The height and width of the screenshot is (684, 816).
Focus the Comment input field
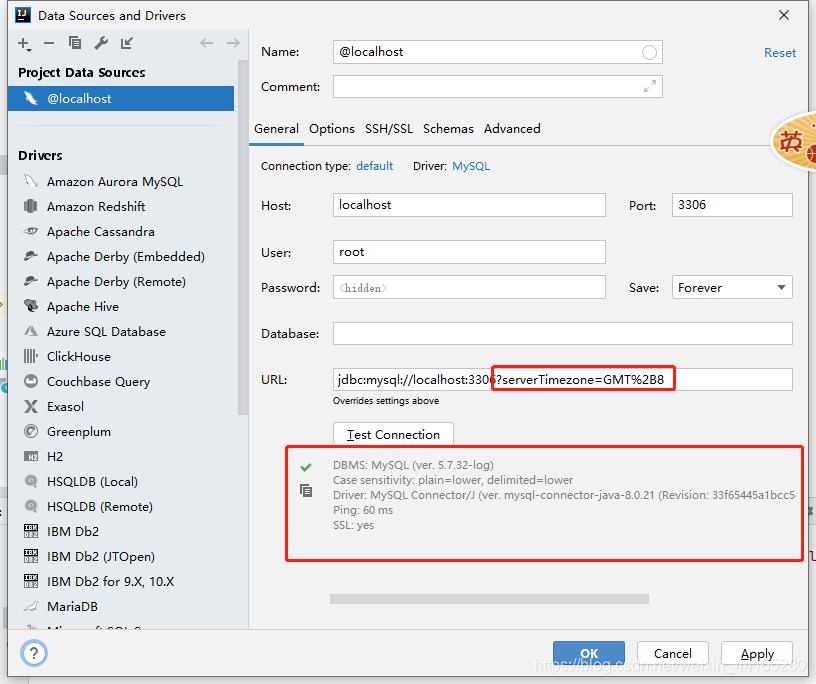click(x=498, y=86)
